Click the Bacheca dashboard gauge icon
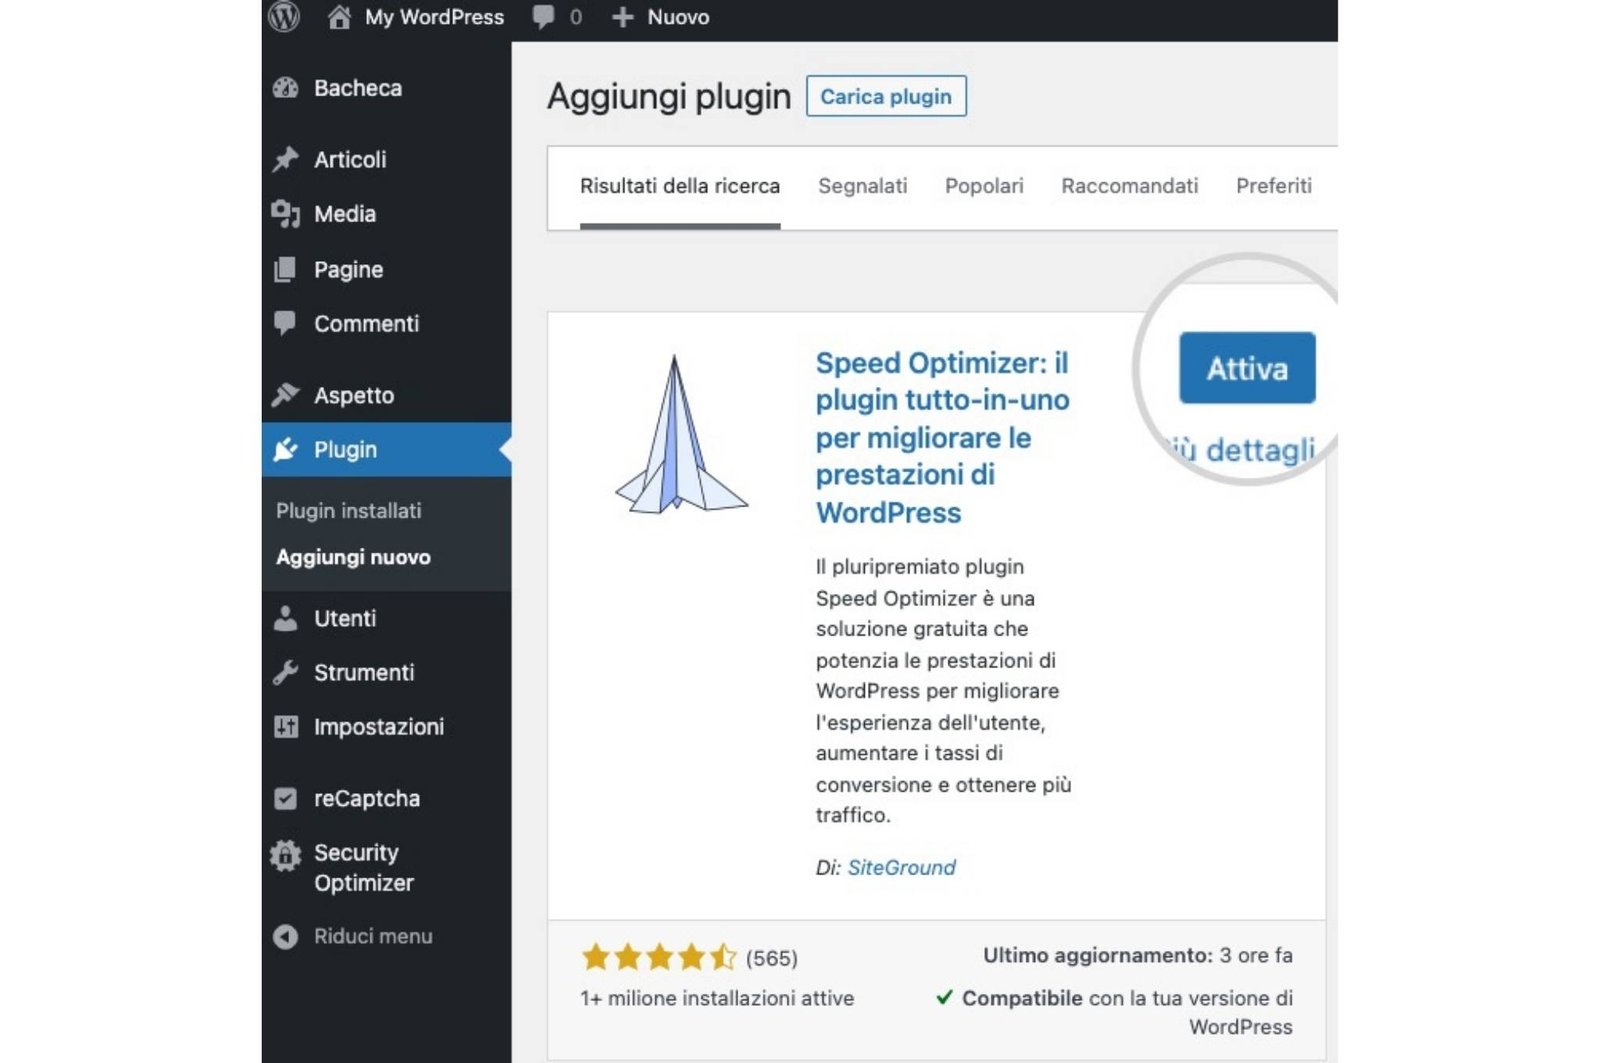The width and height of the screenshot is (1600, 1063). pos(286,88)
